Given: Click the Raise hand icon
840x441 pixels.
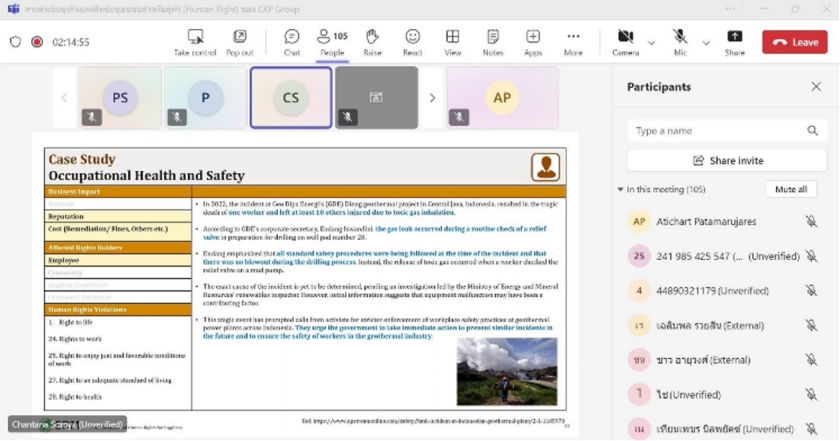Looking at the screenshot, I should click(372, 42).
